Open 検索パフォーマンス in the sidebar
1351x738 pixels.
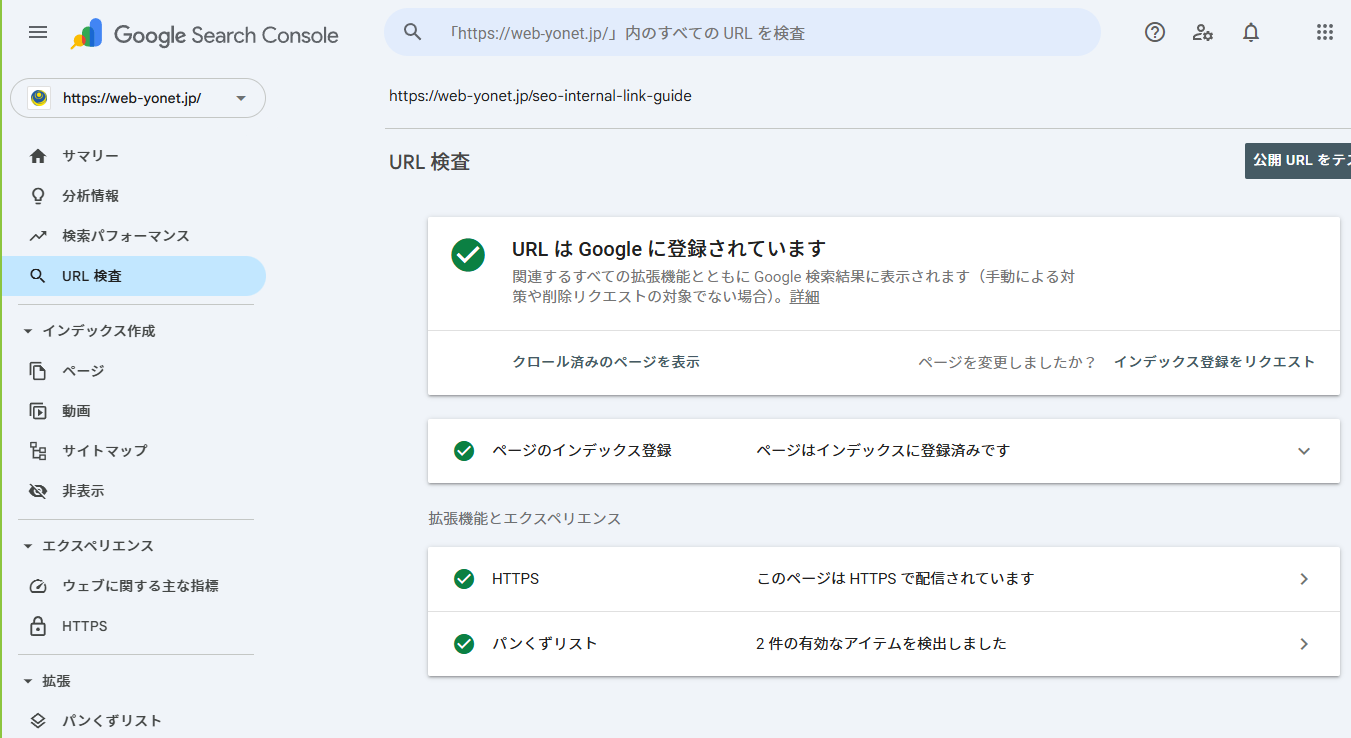125,236
